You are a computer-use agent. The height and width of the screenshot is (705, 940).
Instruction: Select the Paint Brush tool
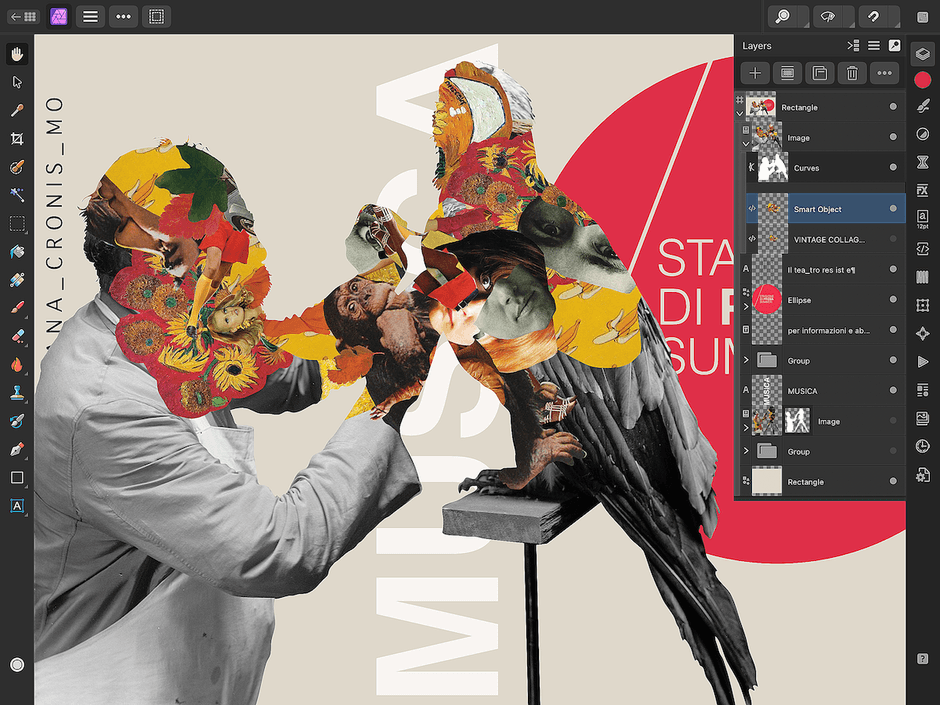click(17, 309)
